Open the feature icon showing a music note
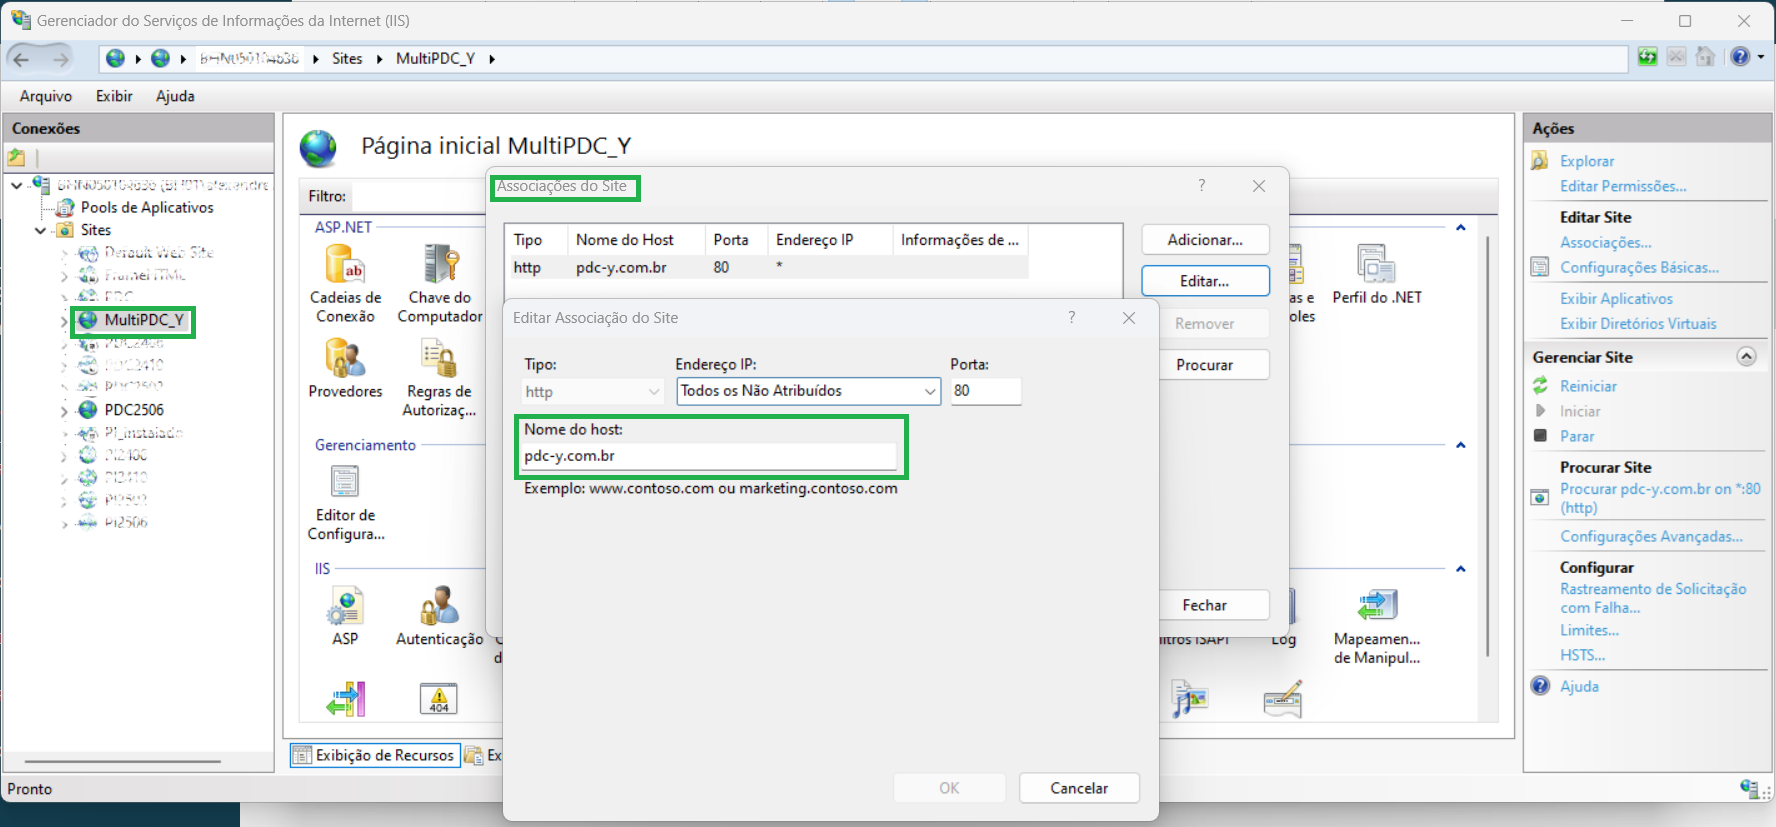Image resolution: width=1776 pixels, height=827 pixels. click(x=1190, y=699)
